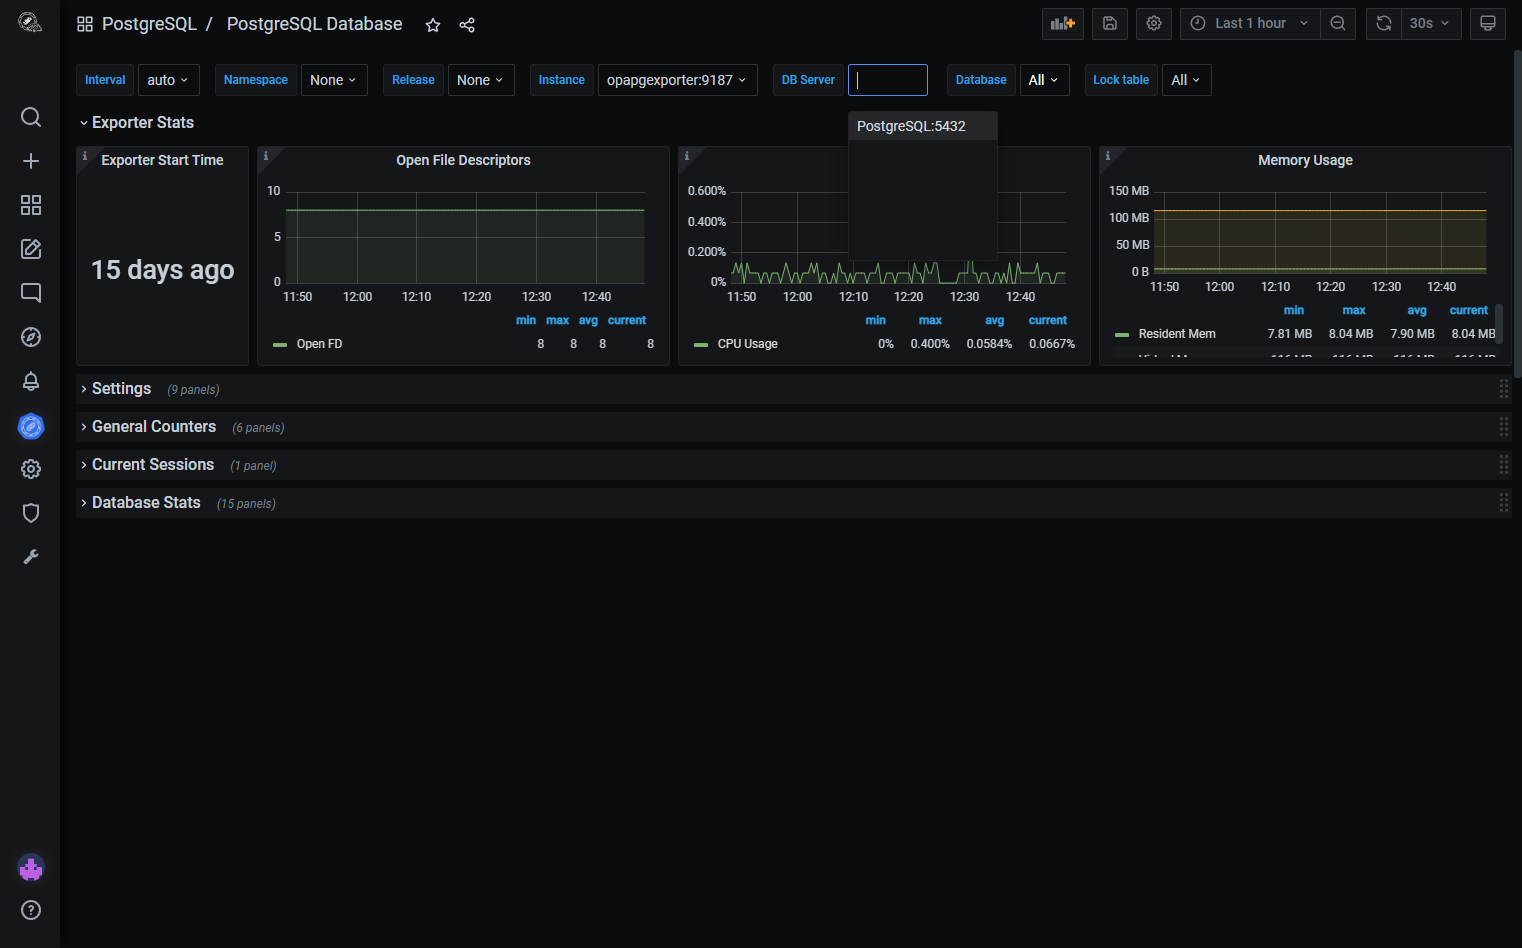Viewport: 1522px width, 948px height.
Task: Show info for Memory Usage panel
Action: tap(1108, 156)
